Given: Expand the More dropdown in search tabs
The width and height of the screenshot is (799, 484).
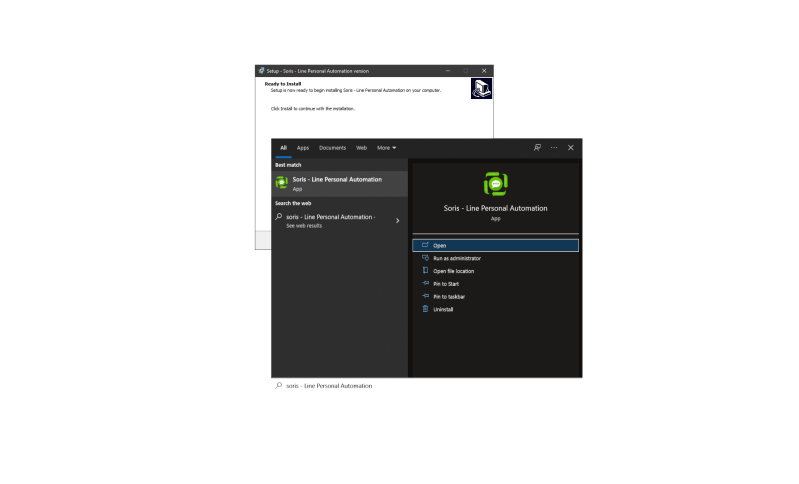Looking at the screenshot, I should click(x=386, y=148).
